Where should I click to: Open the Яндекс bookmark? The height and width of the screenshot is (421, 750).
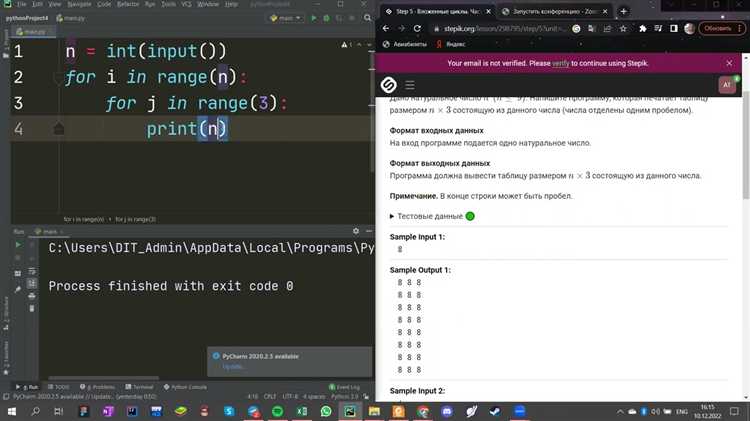point(451,44)
